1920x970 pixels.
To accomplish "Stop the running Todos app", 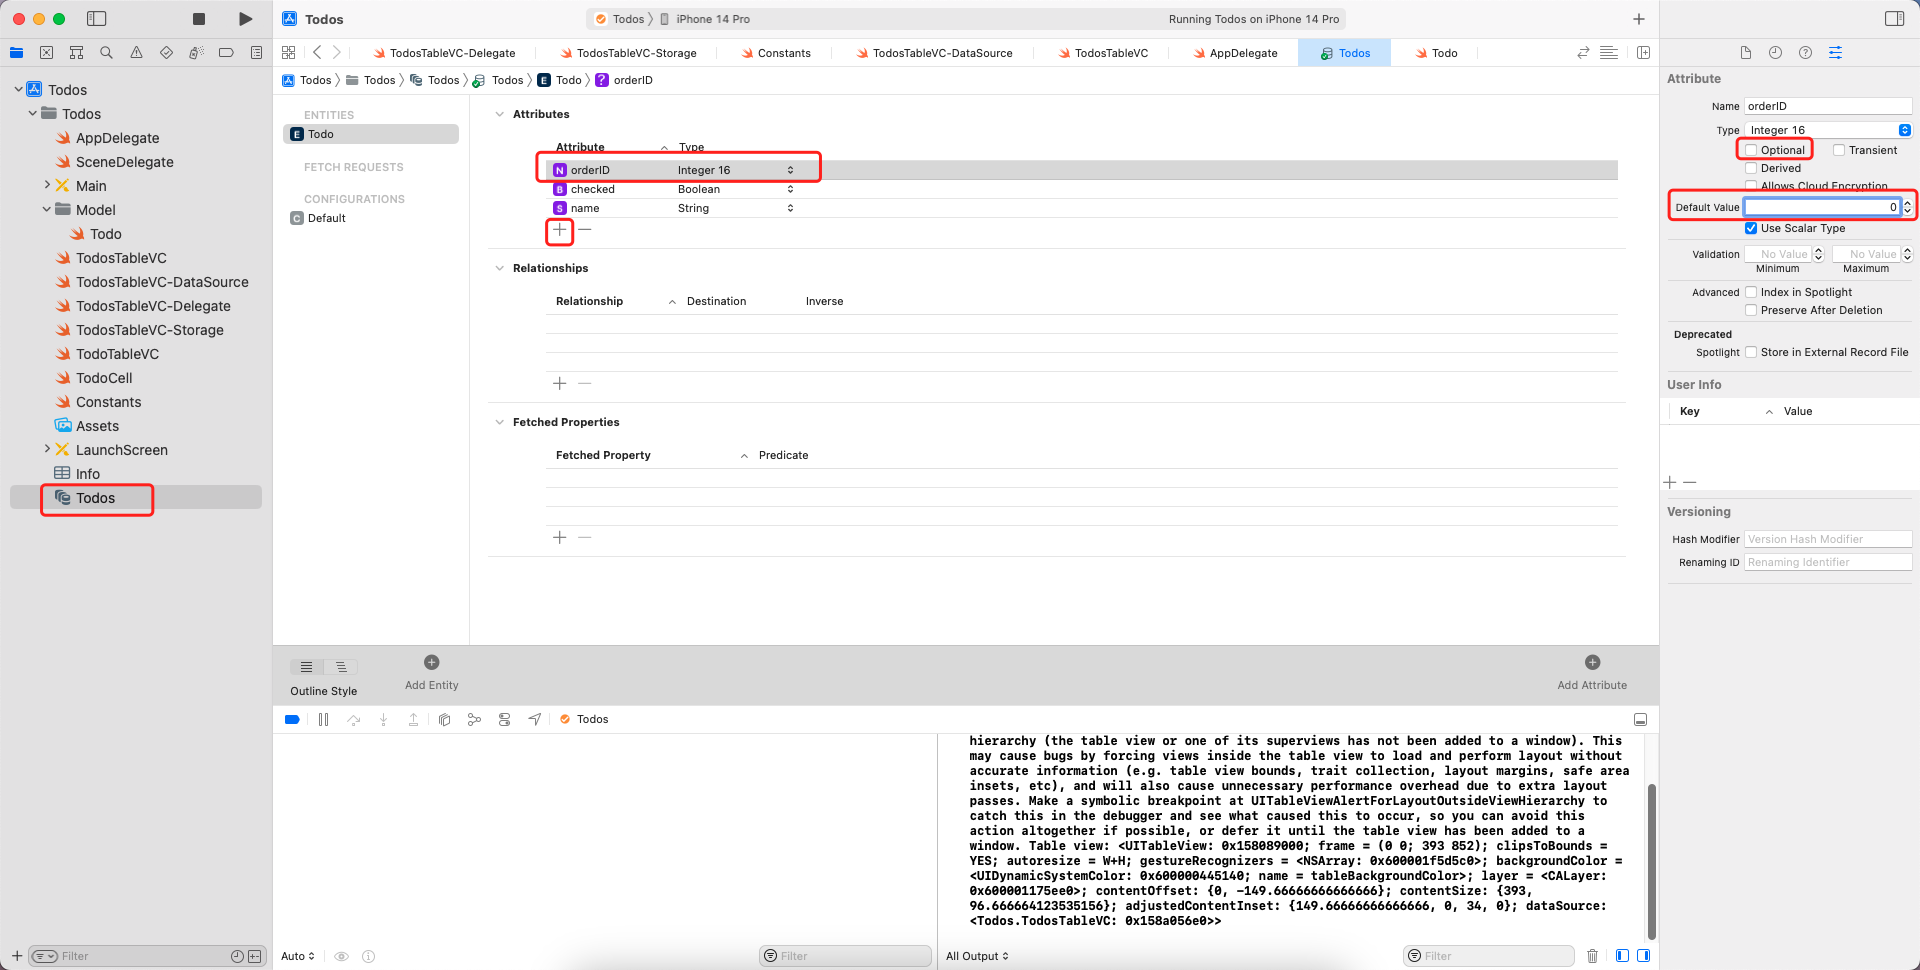I will 198,19.
